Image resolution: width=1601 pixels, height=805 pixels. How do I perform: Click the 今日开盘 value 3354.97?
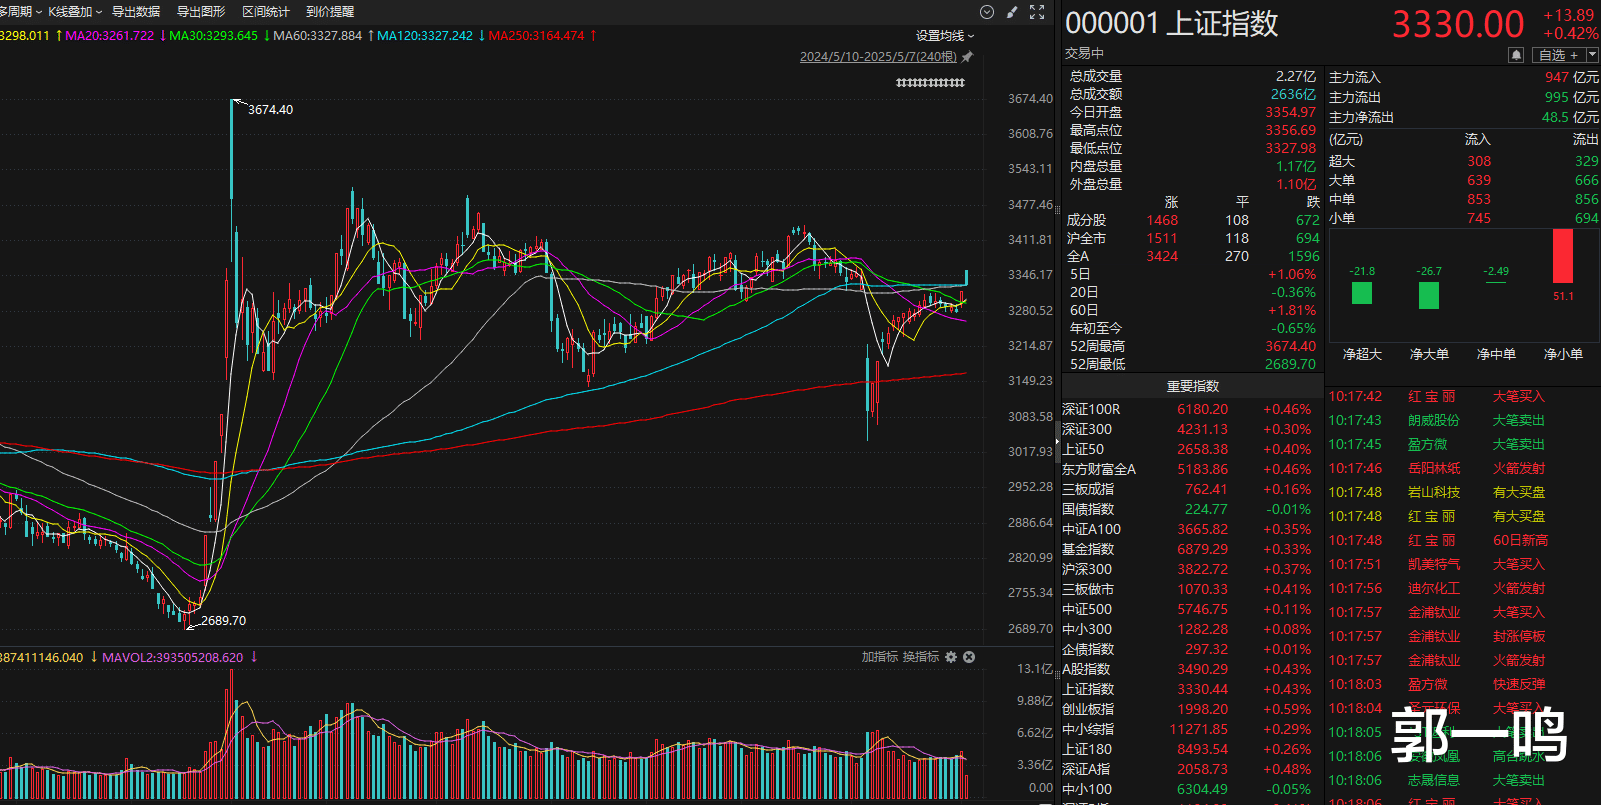click(x=1290, y=112)
